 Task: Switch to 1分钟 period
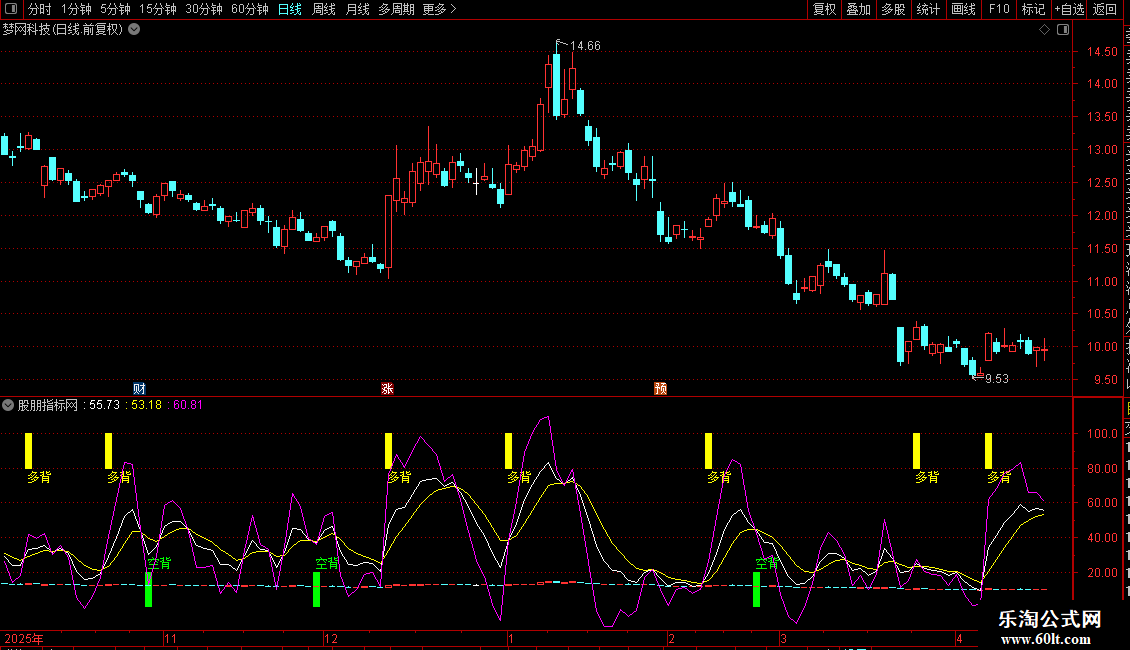point(76,9)
